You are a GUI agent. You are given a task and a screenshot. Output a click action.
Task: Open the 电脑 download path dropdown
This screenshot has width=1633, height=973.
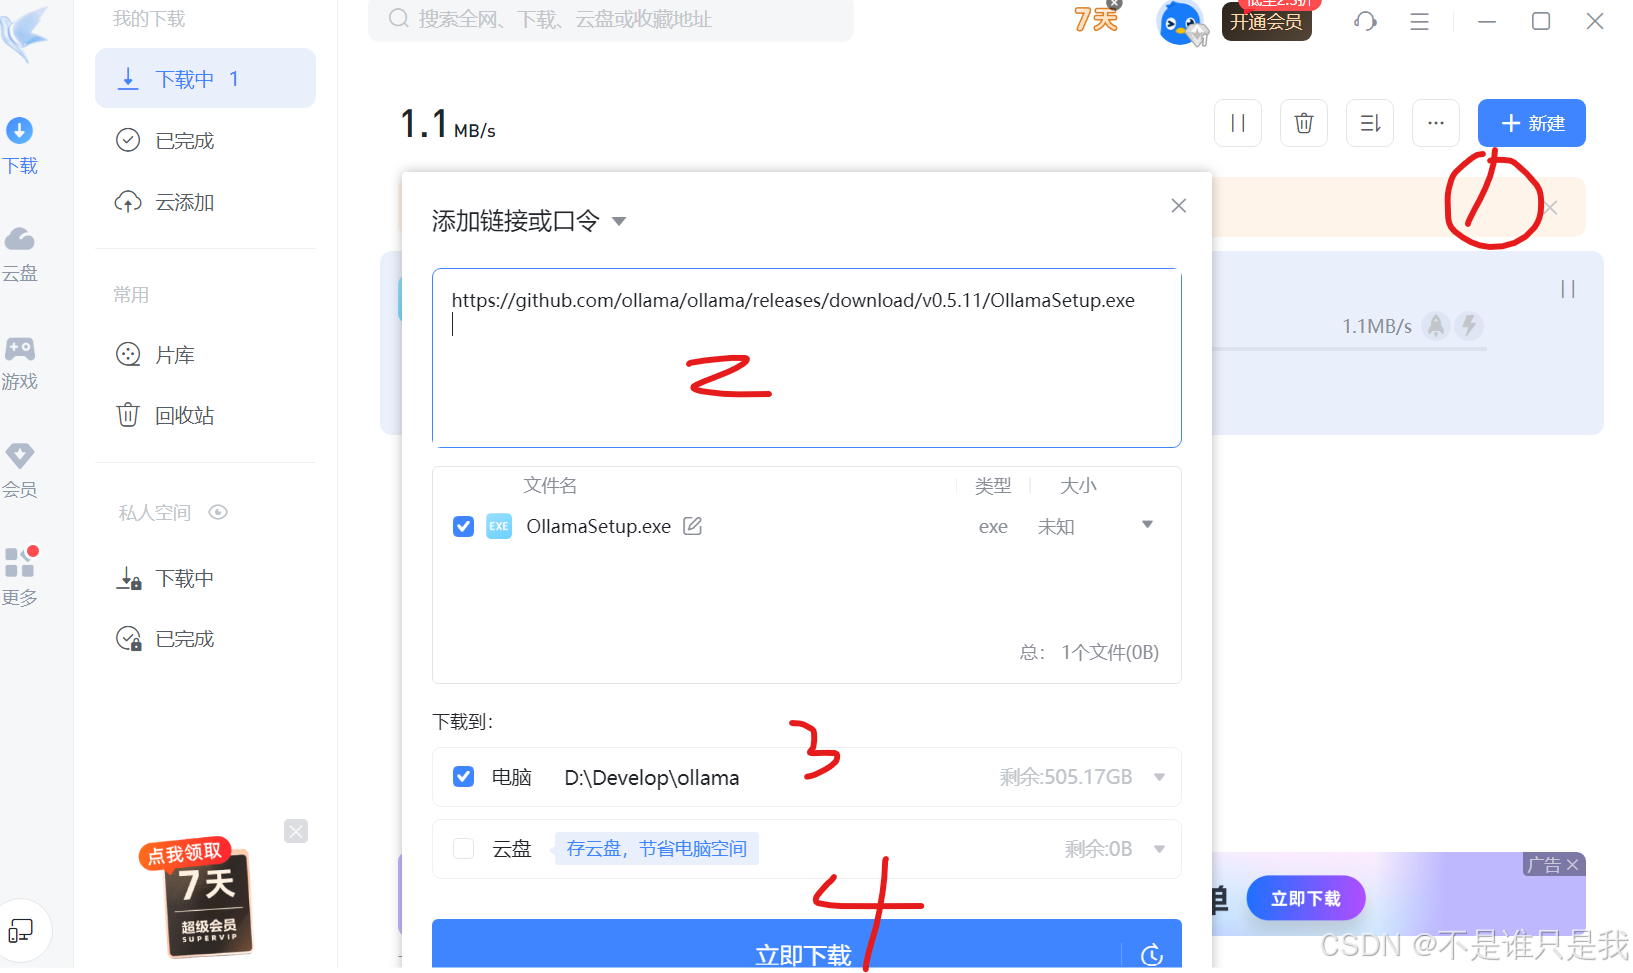pyautogui.click(x=1160, y=777)
